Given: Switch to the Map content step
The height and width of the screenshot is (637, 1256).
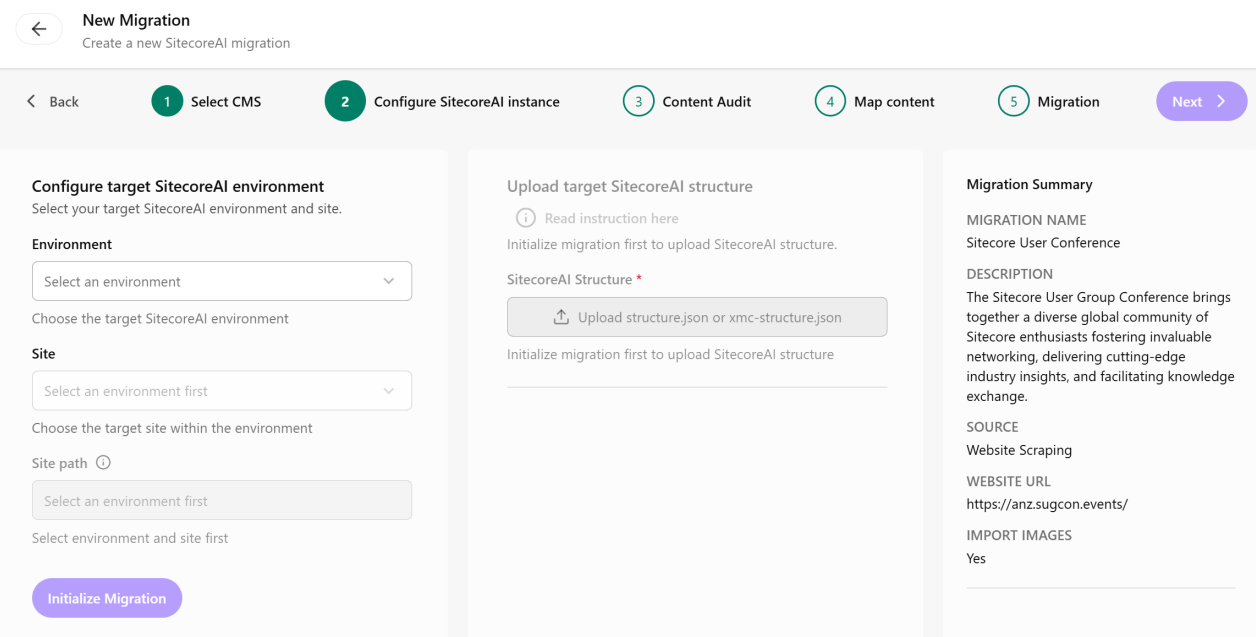Looking at the screenshot, I should pos(894,101).
